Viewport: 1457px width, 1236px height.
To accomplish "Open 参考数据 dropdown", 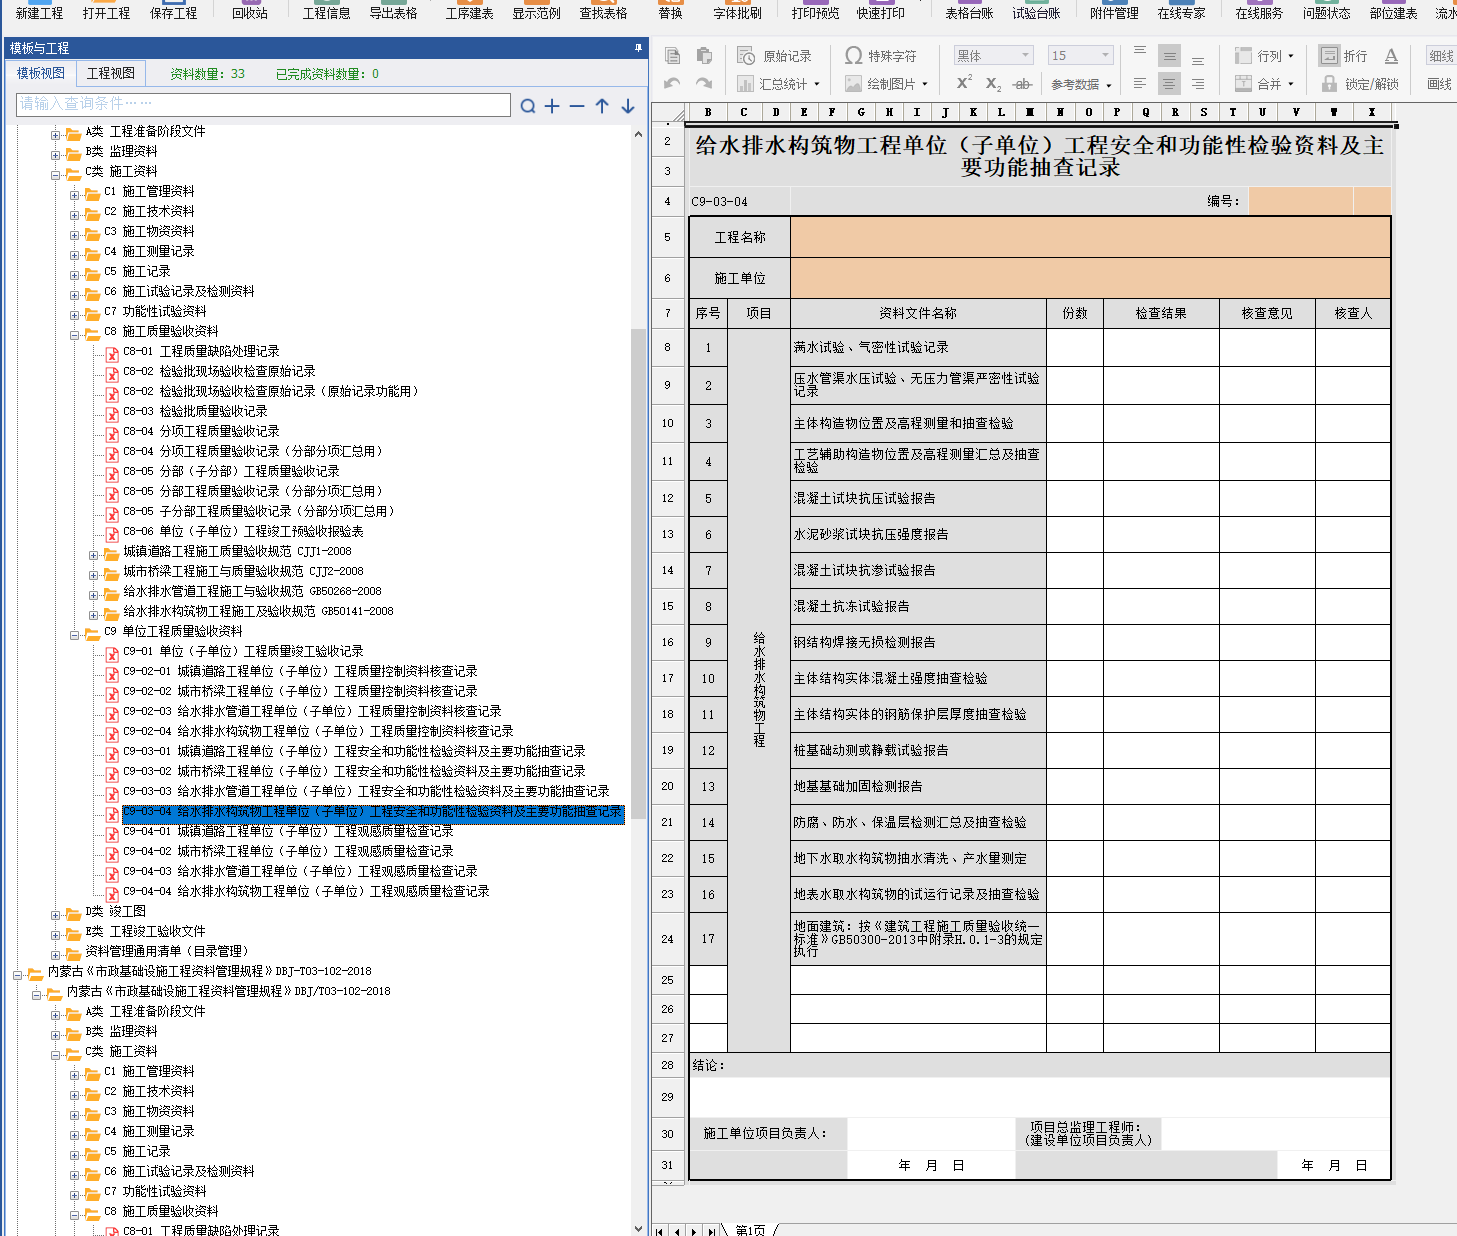I will click(x=1081, y=84).
